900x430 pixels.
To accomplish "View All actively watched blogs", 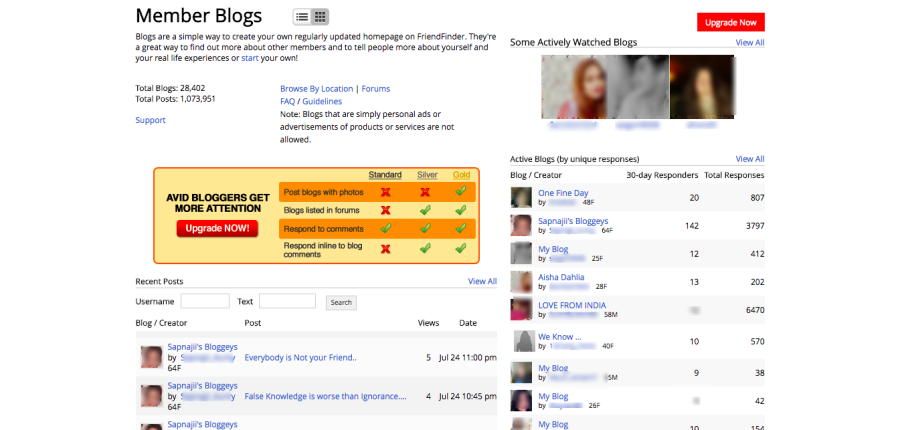I will click(x=750, y=42).
